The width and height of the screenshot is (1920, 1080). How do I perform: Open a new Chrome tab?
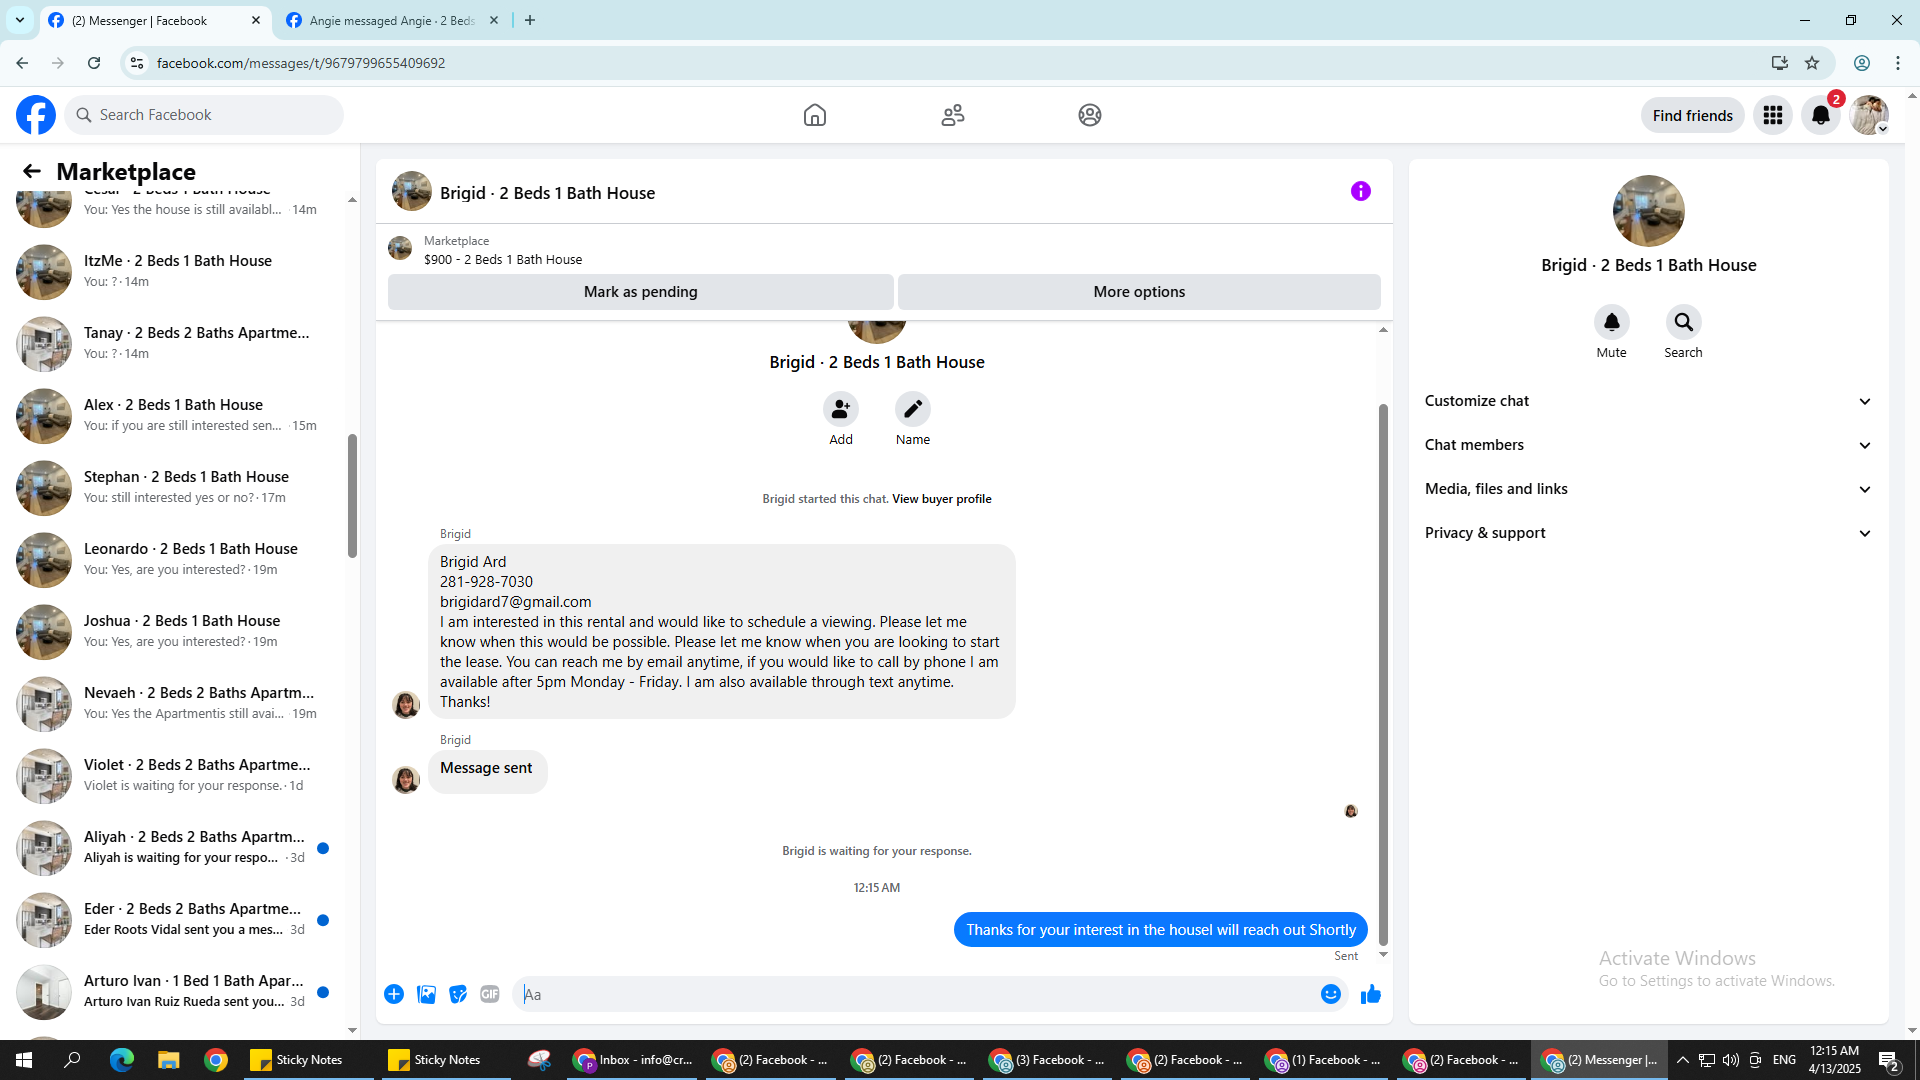tap(530, 20)
